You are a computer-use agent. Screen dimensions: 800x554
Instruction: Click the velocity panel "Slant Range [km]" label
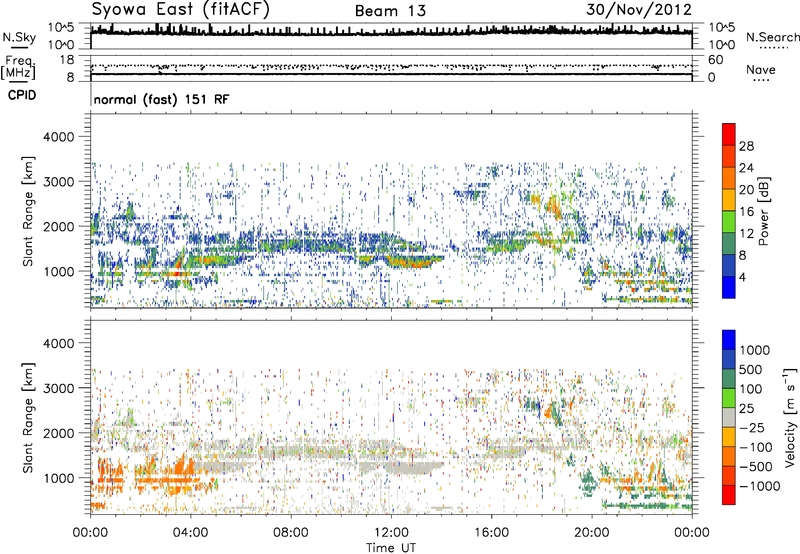28,417
